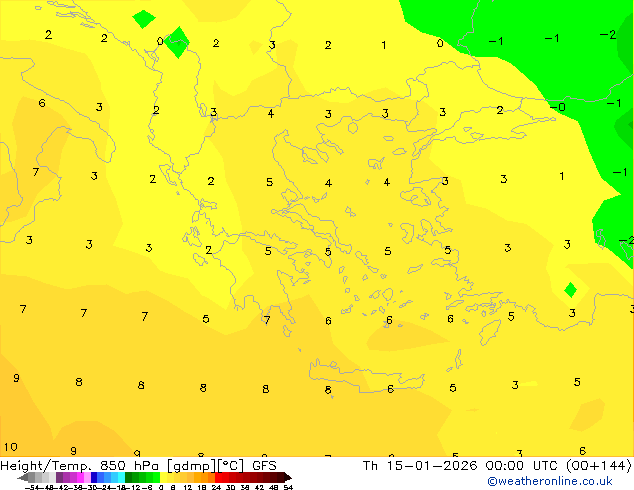Click the '[gdmp]' unit label
This screenshot has width=634, height=490.
pyautogui.click(x=192, y=466)
